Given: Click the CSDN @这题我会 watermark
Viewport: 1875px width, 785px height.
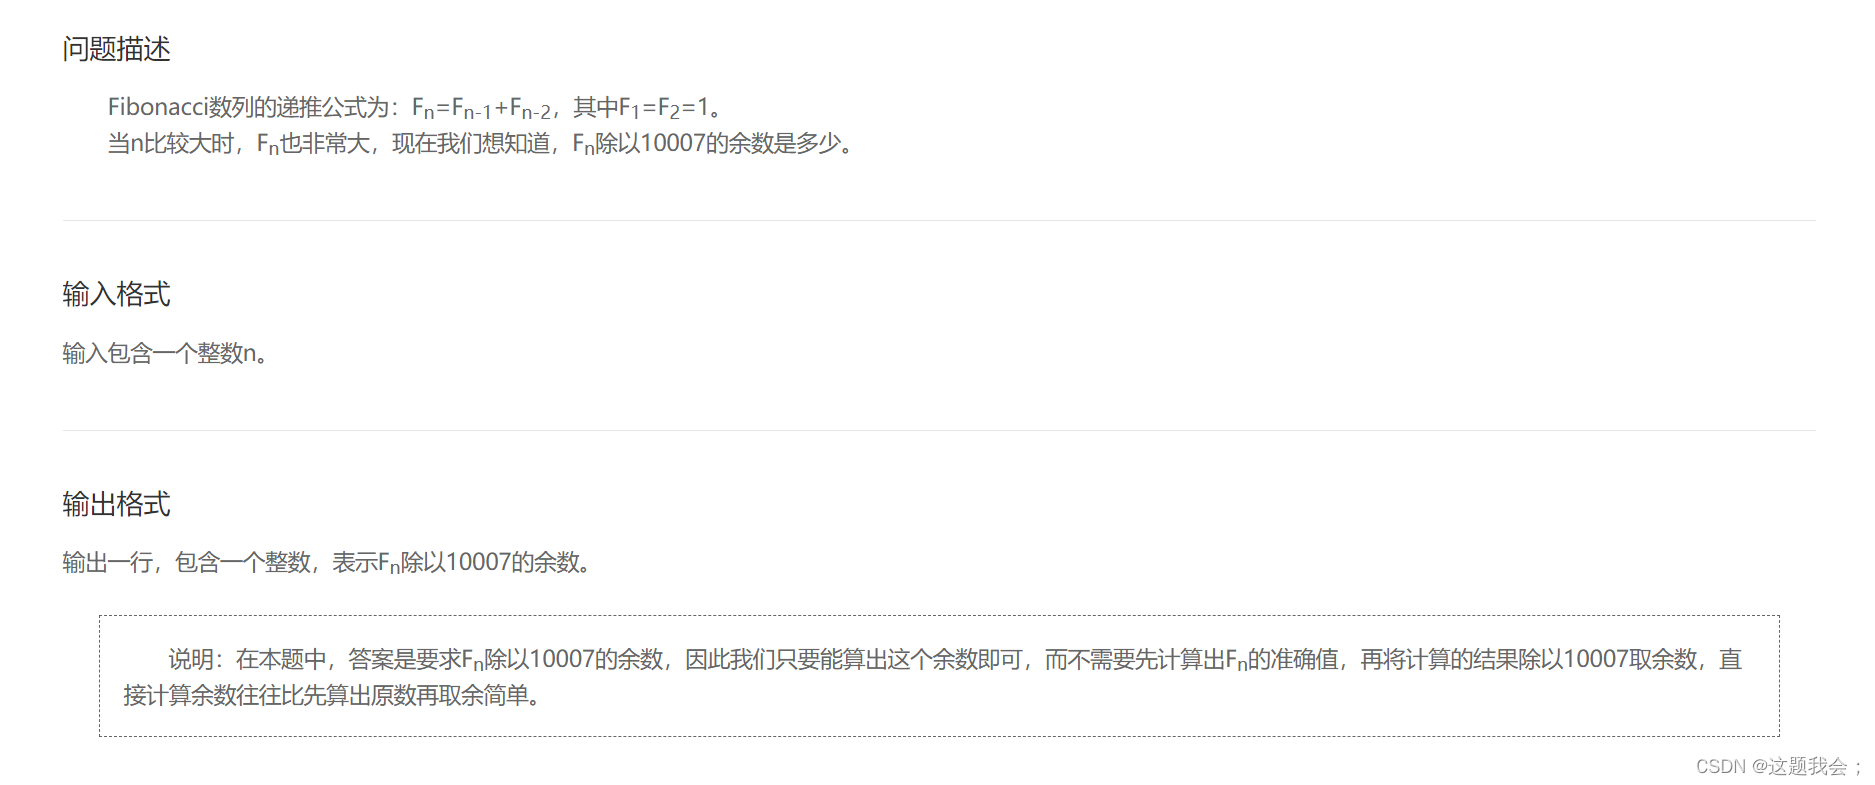Looking at the screenshot, I should coord(1777,766).
